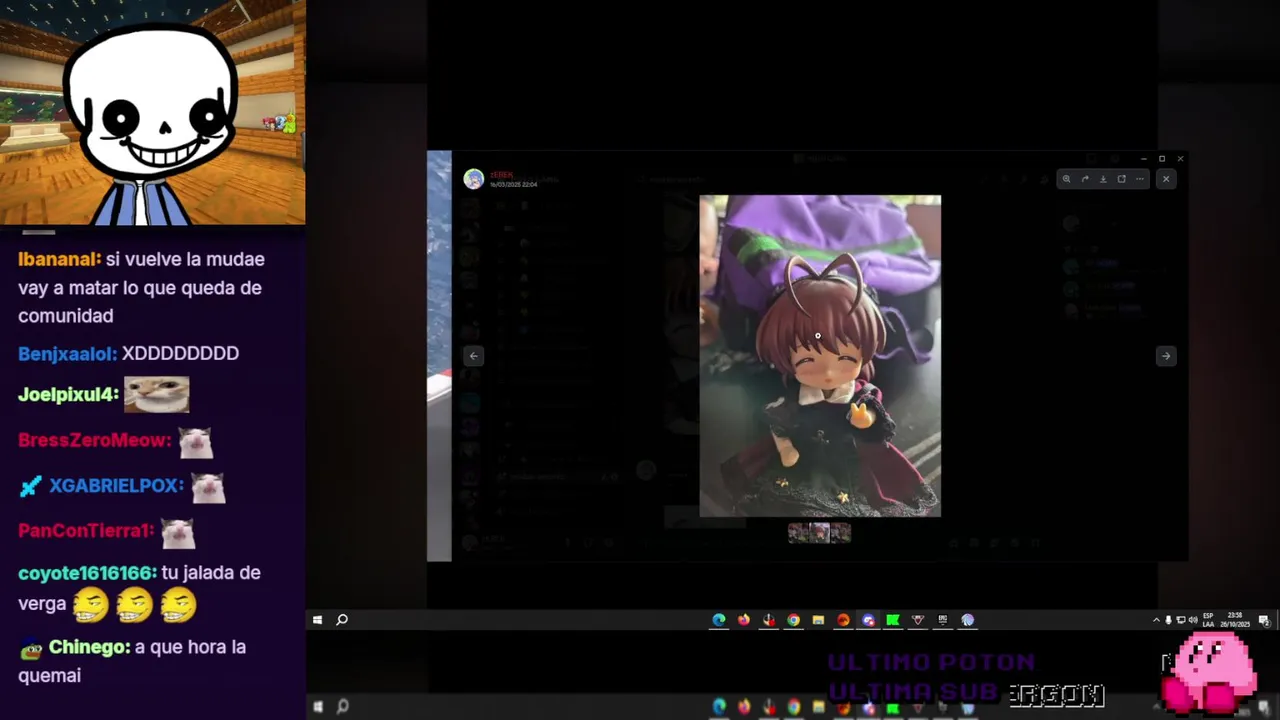The image size is (1280, 720).
Task: Click chat username XGABRIELPOX
Action: click(117, 485)
